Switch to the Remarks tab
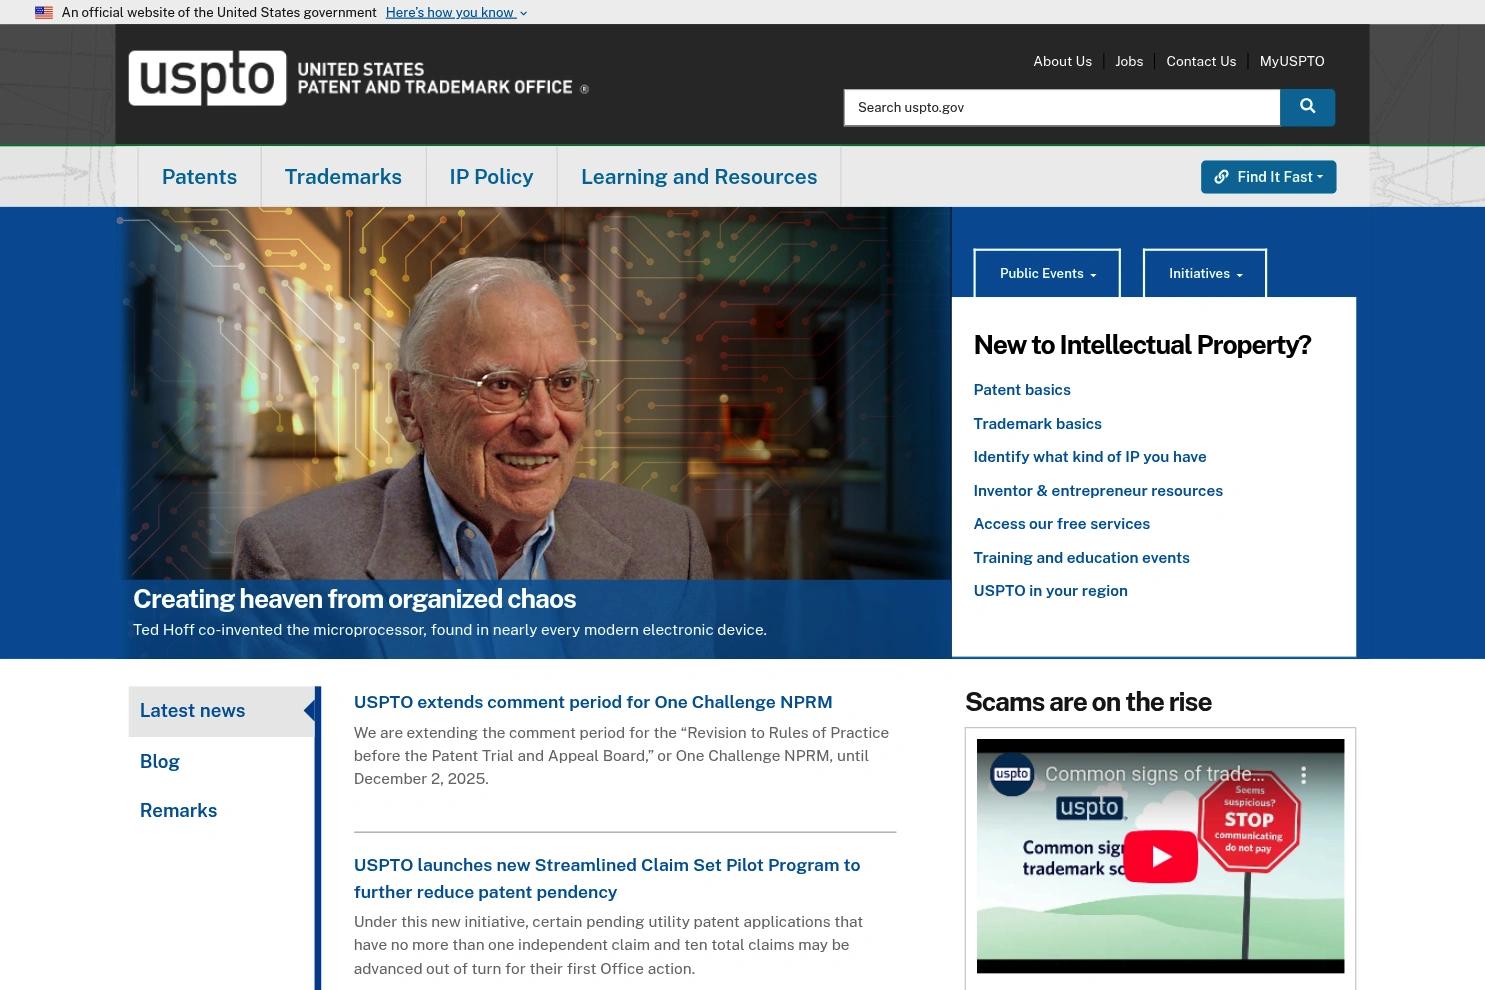 [178, 811]
